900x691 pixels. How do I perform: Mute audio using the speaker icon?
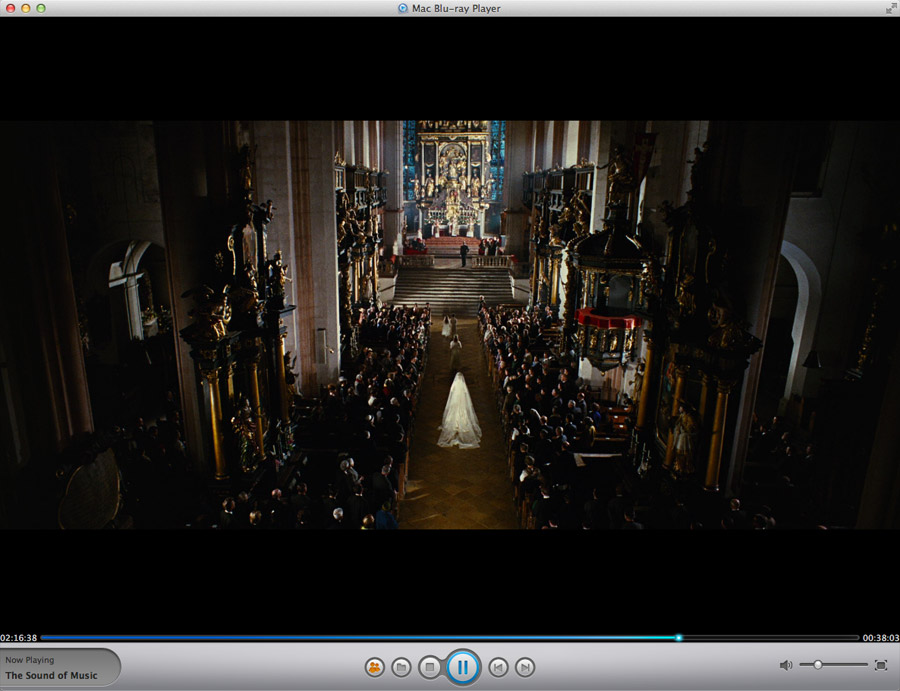(786, 665)
